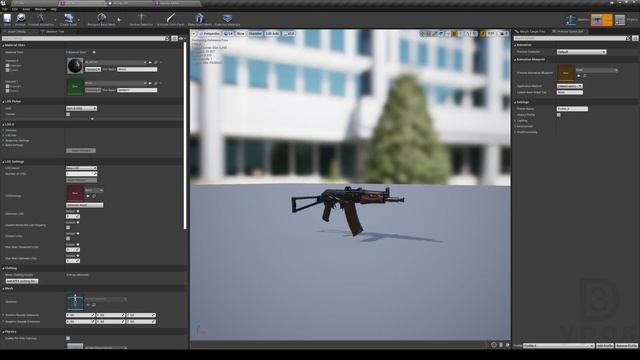Click Activate Cloth Paint icon

coord(171,18)
